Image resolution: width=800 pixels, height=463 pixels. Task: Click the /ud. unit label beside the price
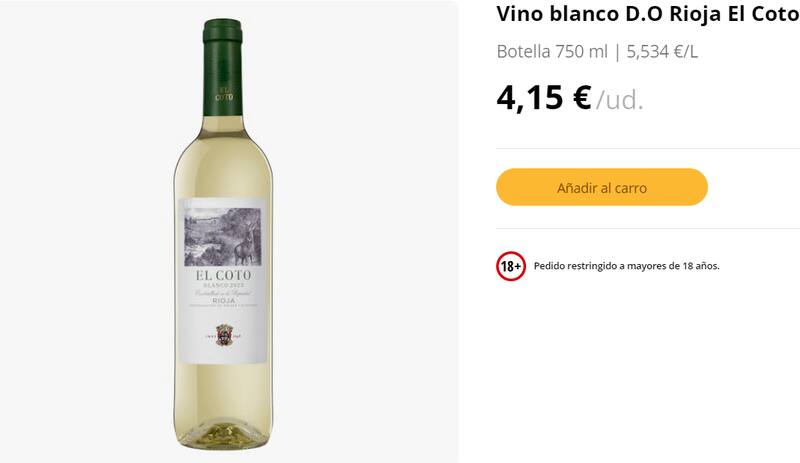pos(621,100)
